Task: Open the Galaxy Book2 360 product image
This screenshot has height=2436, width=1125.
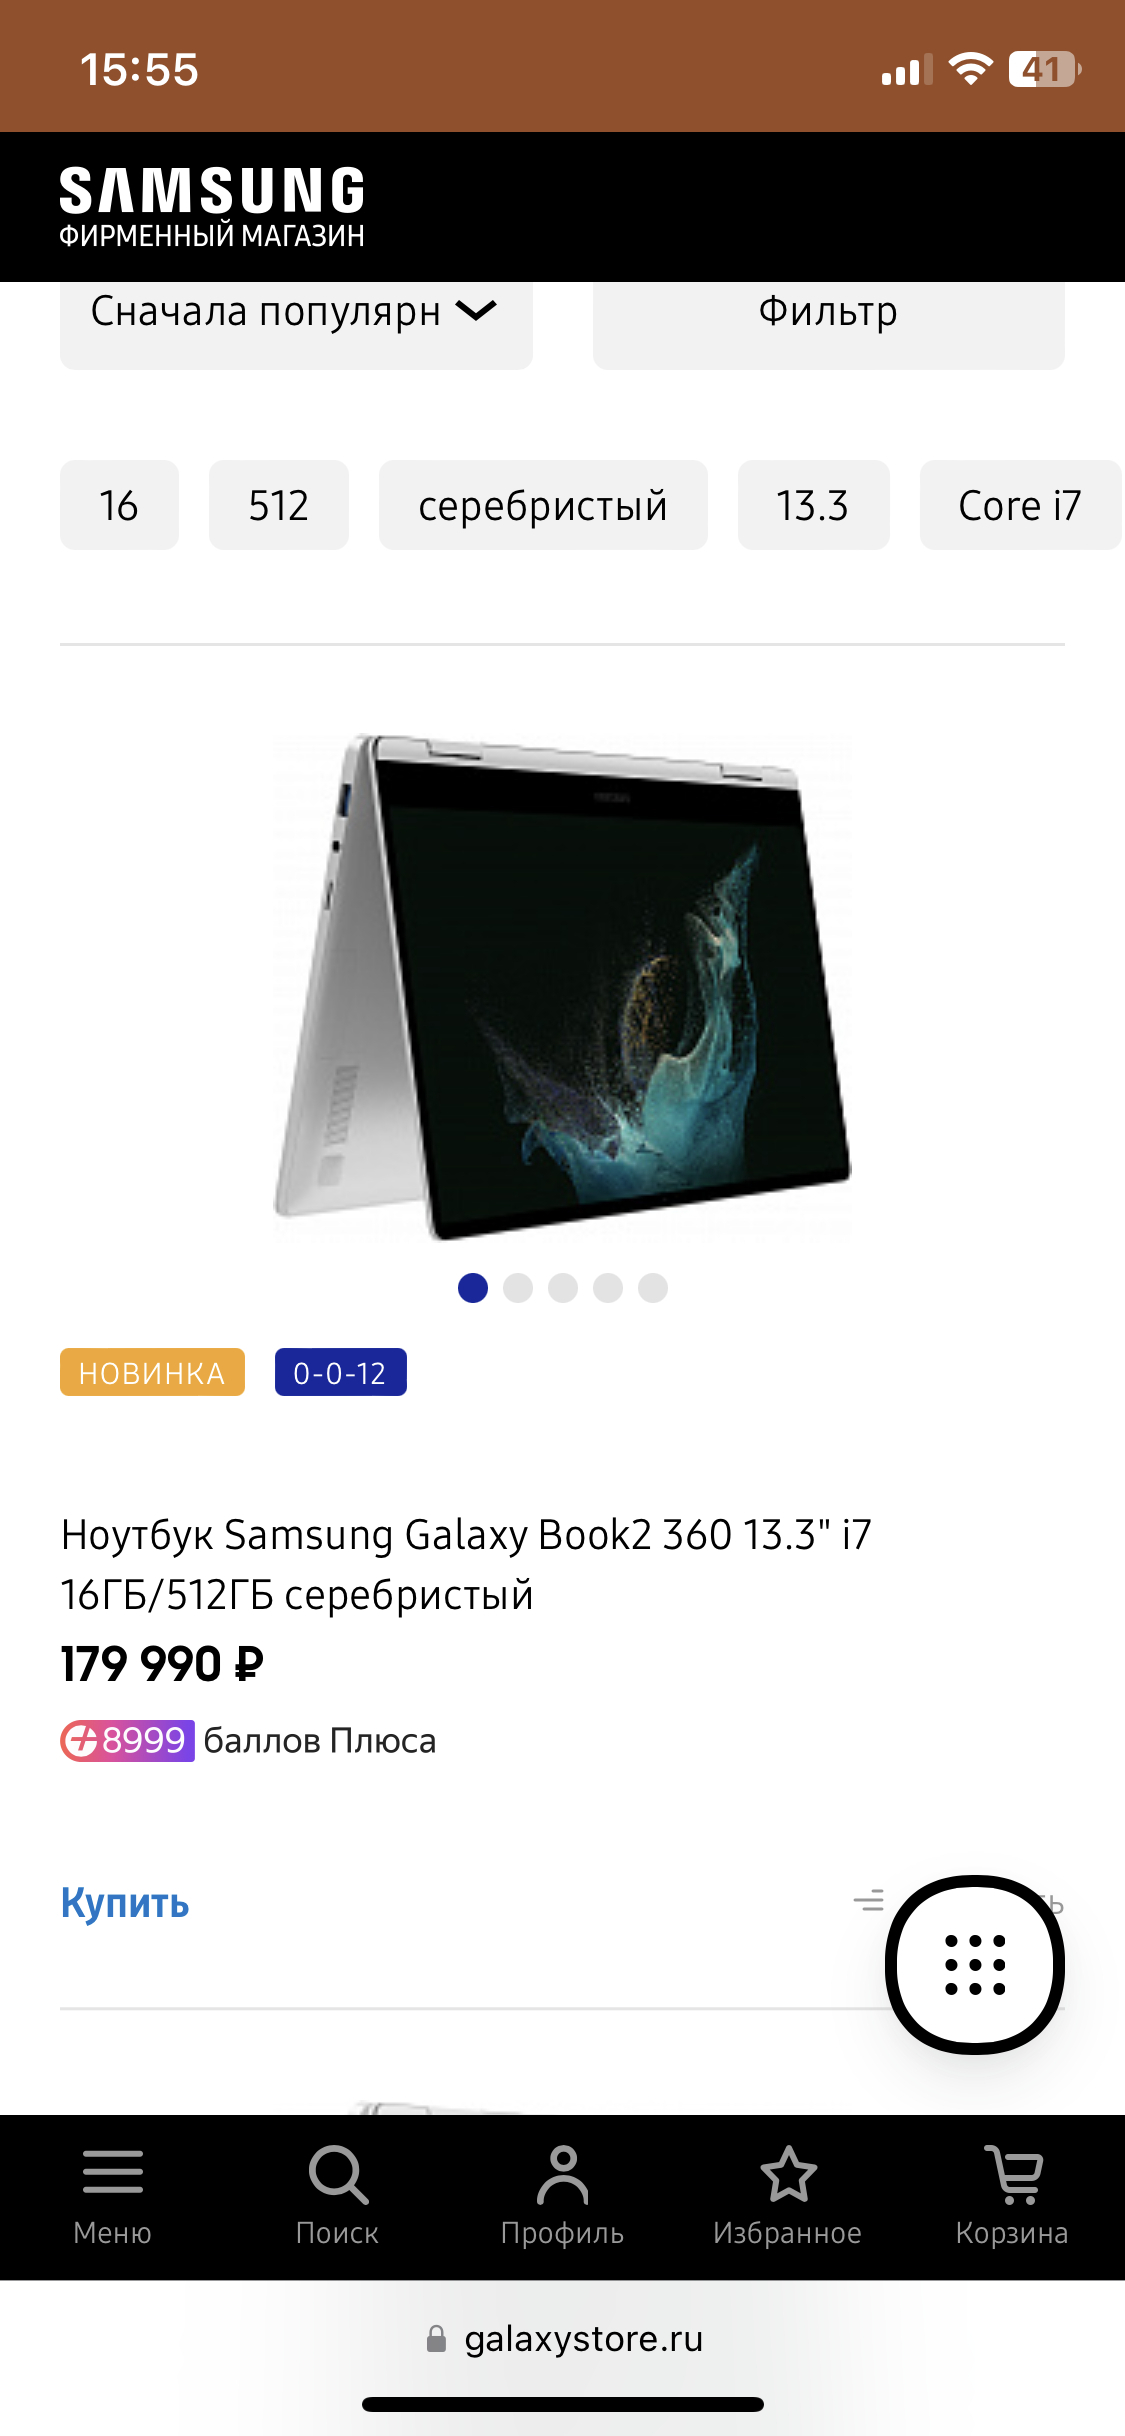Action: click(x=562, y=987)
